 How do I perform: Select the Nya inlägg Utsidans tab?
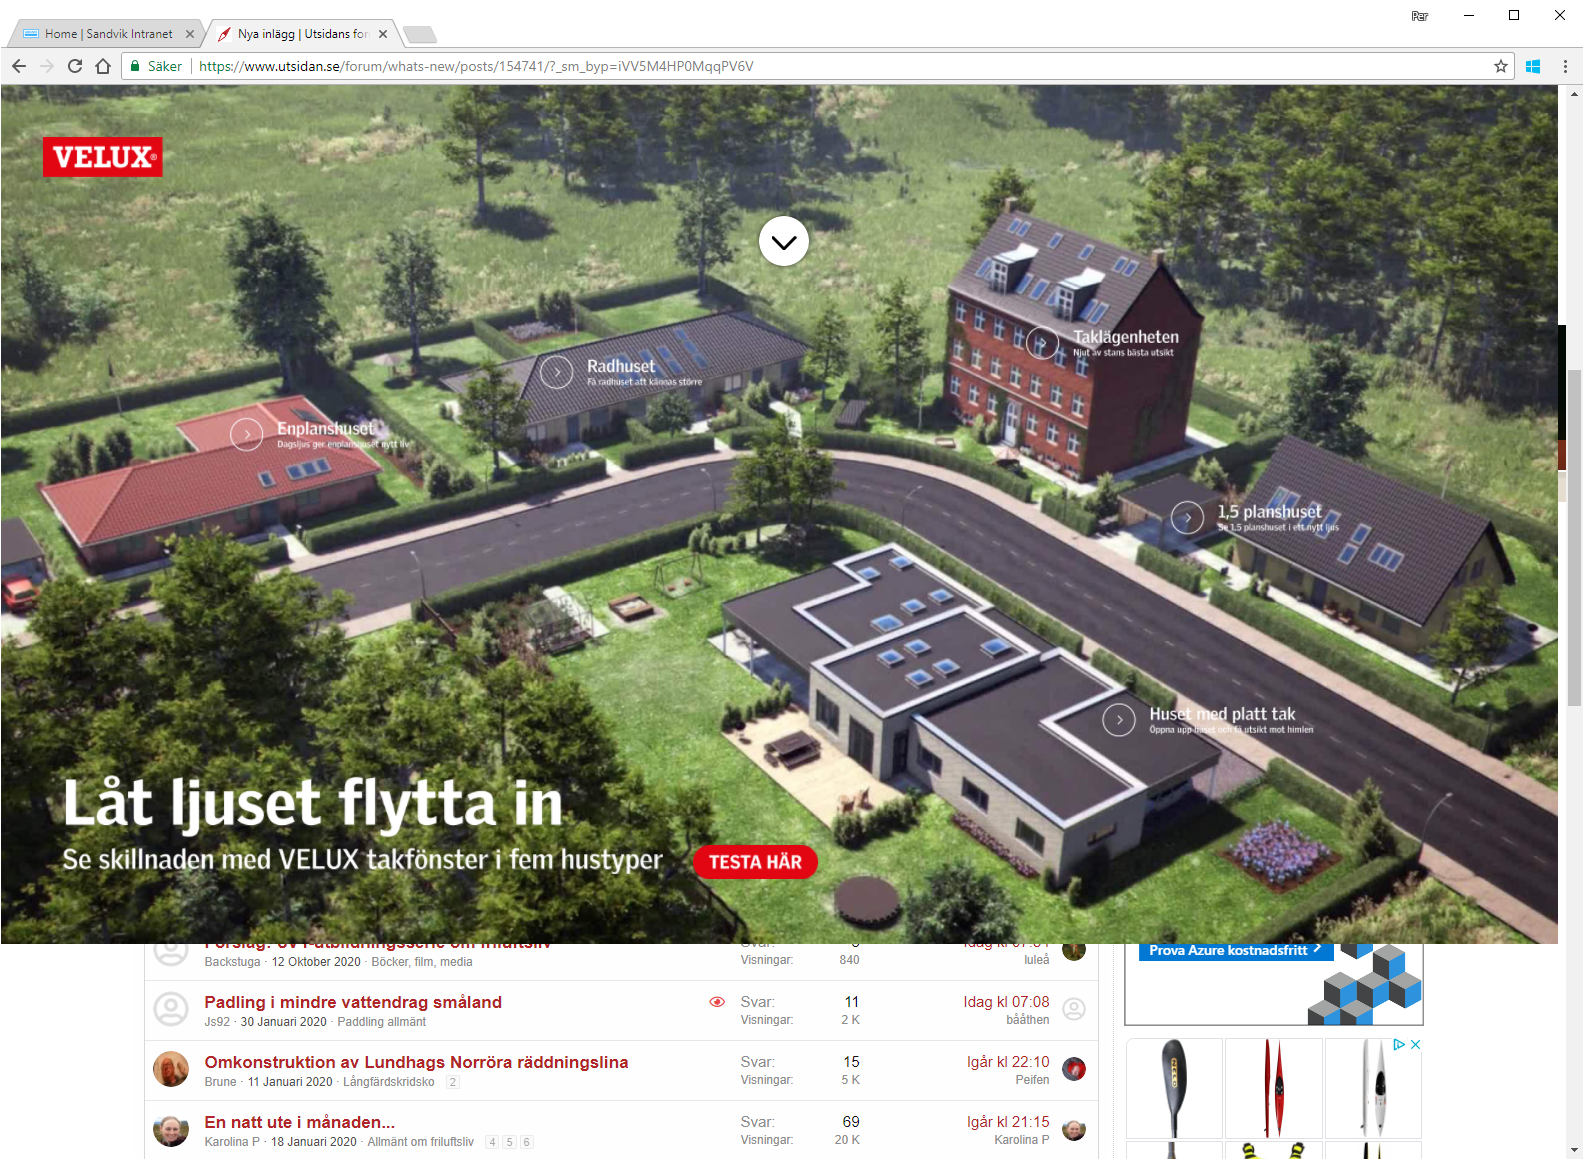click(x=303, y=34)
